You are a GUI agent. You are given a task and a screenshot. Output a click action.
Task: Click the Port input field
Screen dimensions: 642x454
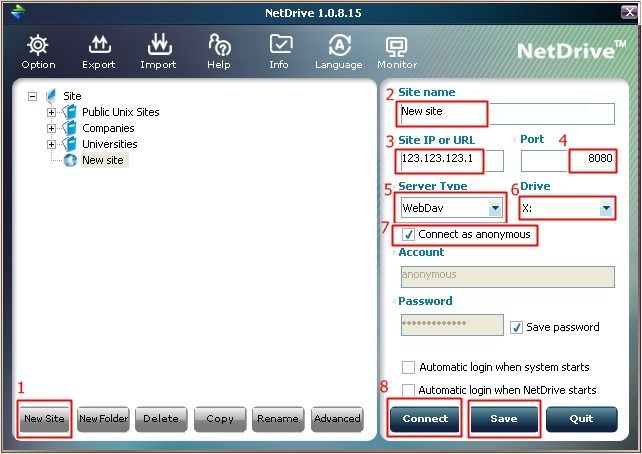[568, 161]
